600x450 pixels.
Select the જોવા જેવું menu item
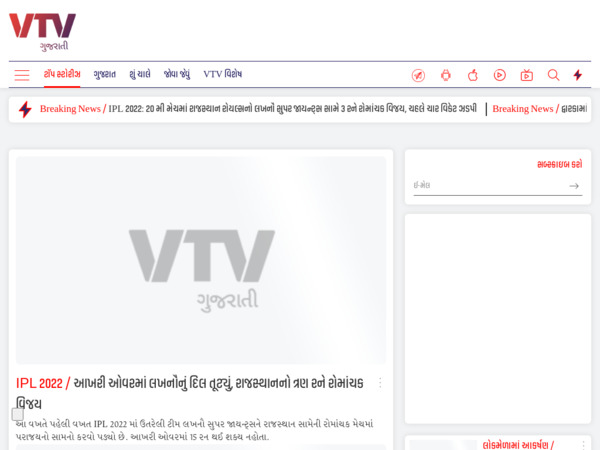coord(177,74)
